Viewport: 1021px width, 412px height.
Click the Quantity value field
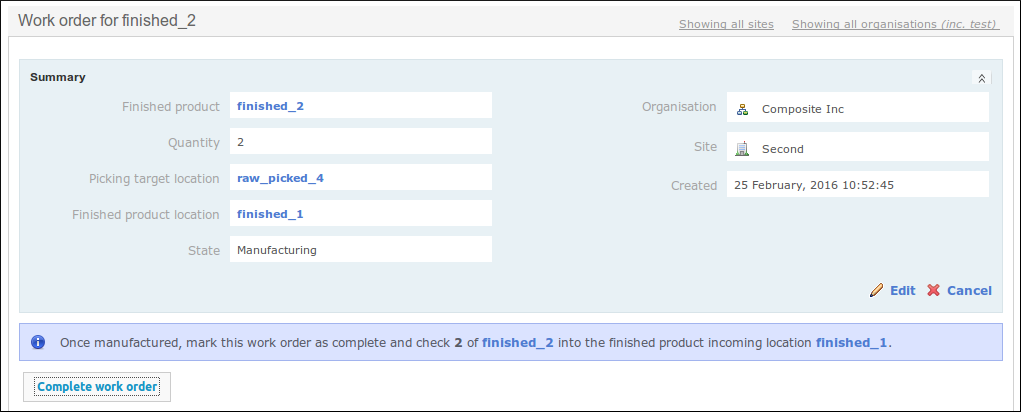[x=361, y=141]
